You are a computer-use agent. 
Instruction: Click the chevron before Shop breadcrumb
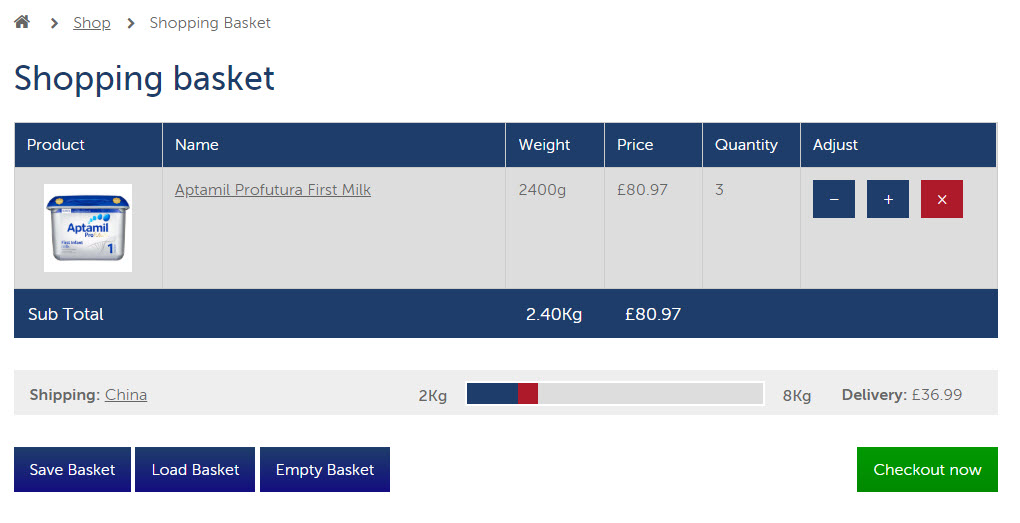54,23
